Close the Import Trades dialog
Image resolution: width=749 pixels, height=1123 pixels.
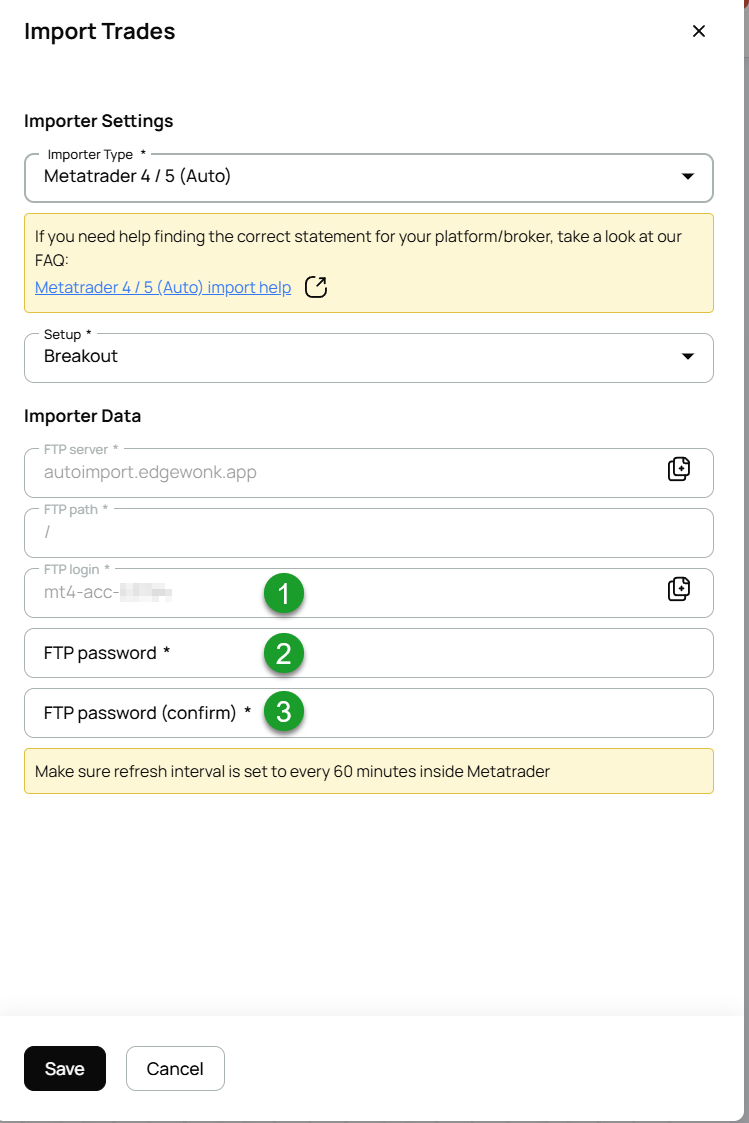pos(698,31)
